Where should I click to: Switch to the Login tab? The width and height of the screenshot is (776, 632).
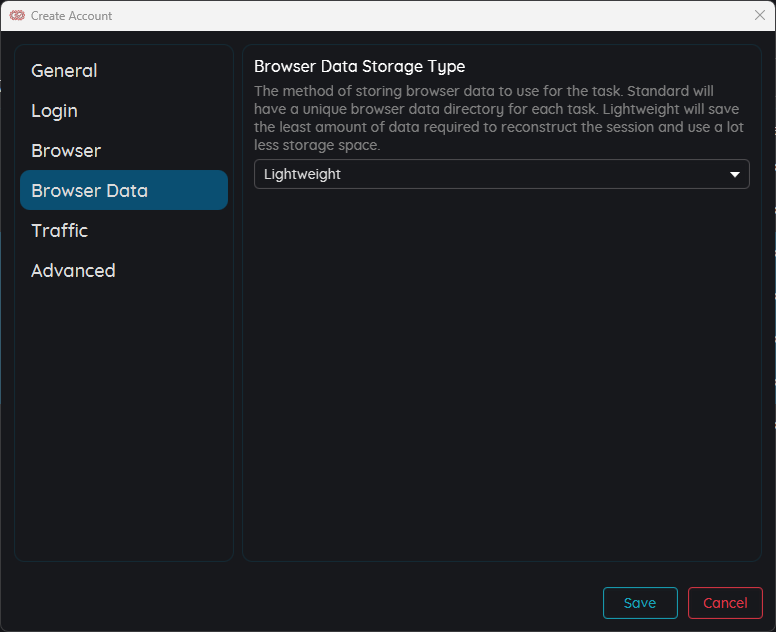click(54, 111)
